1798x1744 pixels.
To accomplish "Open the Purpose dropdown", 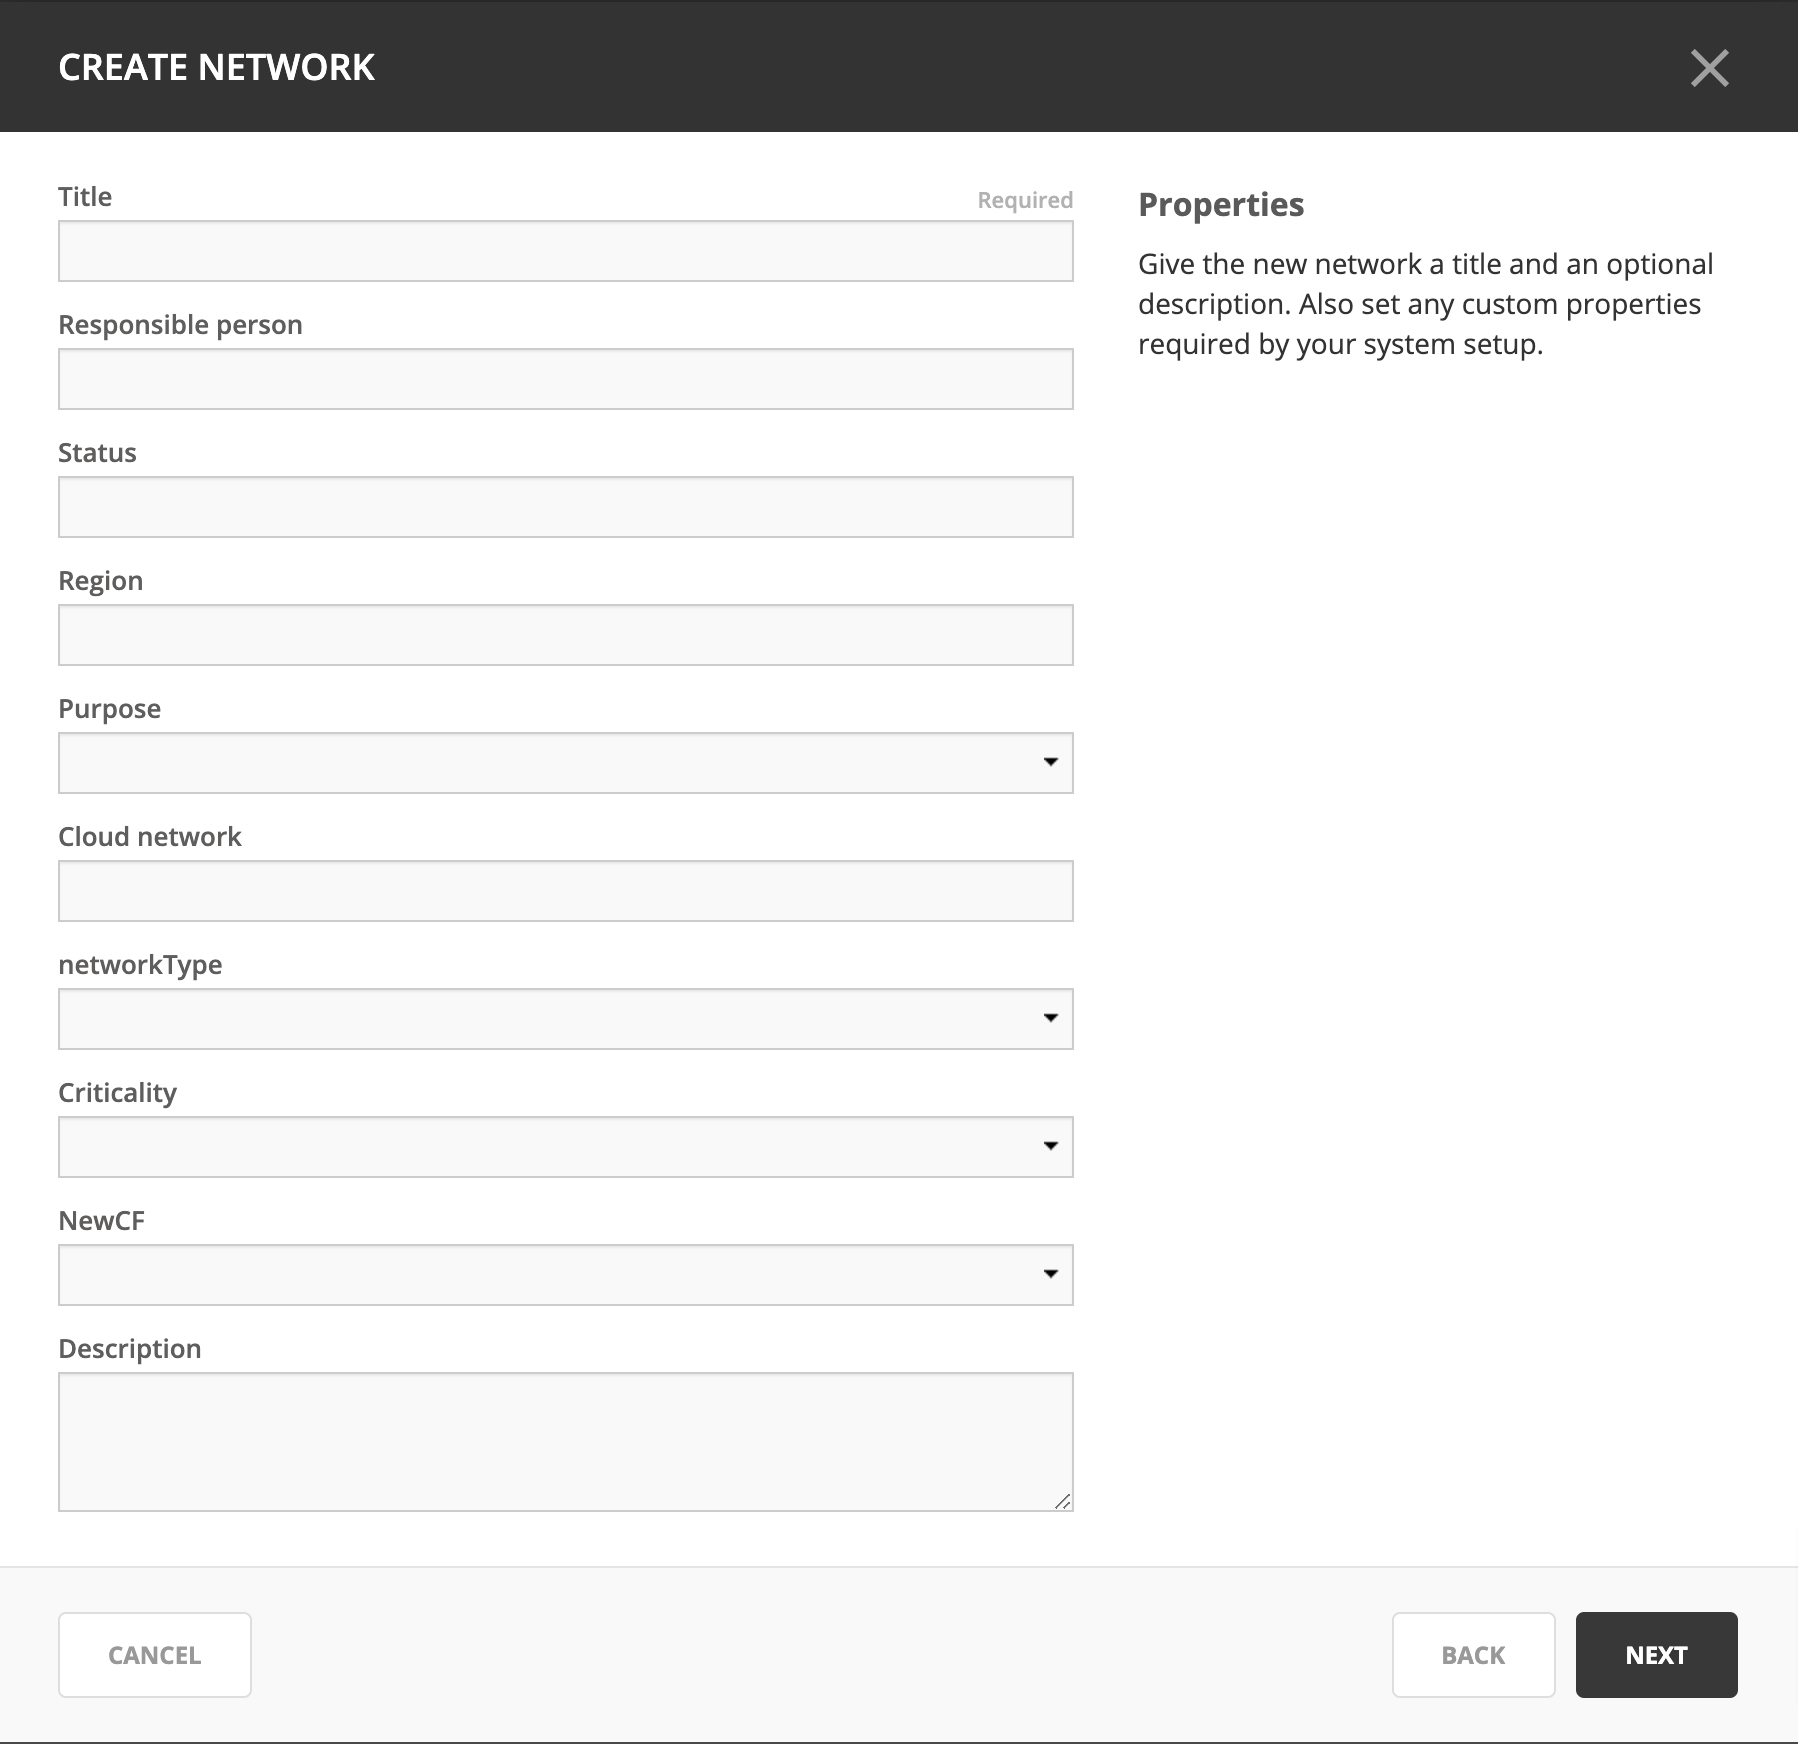I will point(566,763).
